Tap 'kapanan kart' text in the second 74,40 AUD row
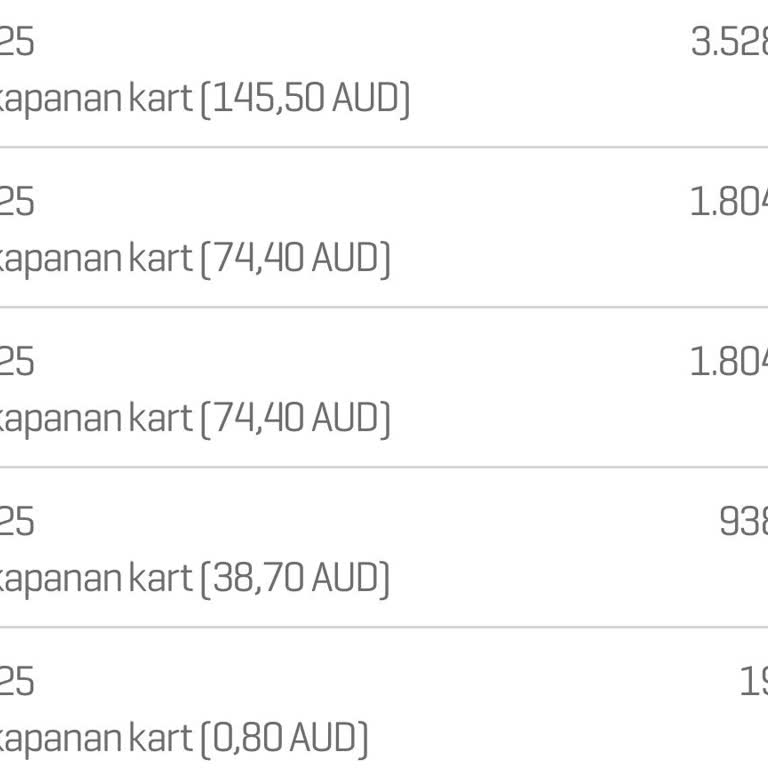The image size is (768, 768). (x=96, y=419)
